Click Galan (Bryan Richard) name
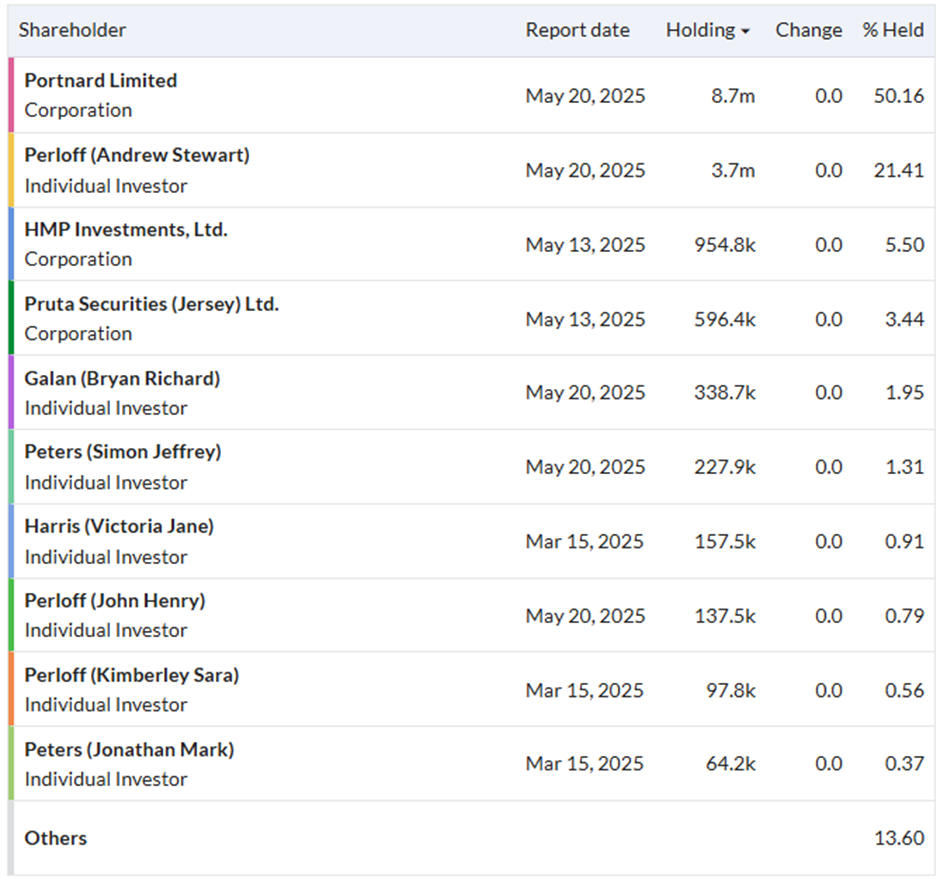This screenshot has height=880, width=940. [x=122, y=378]
